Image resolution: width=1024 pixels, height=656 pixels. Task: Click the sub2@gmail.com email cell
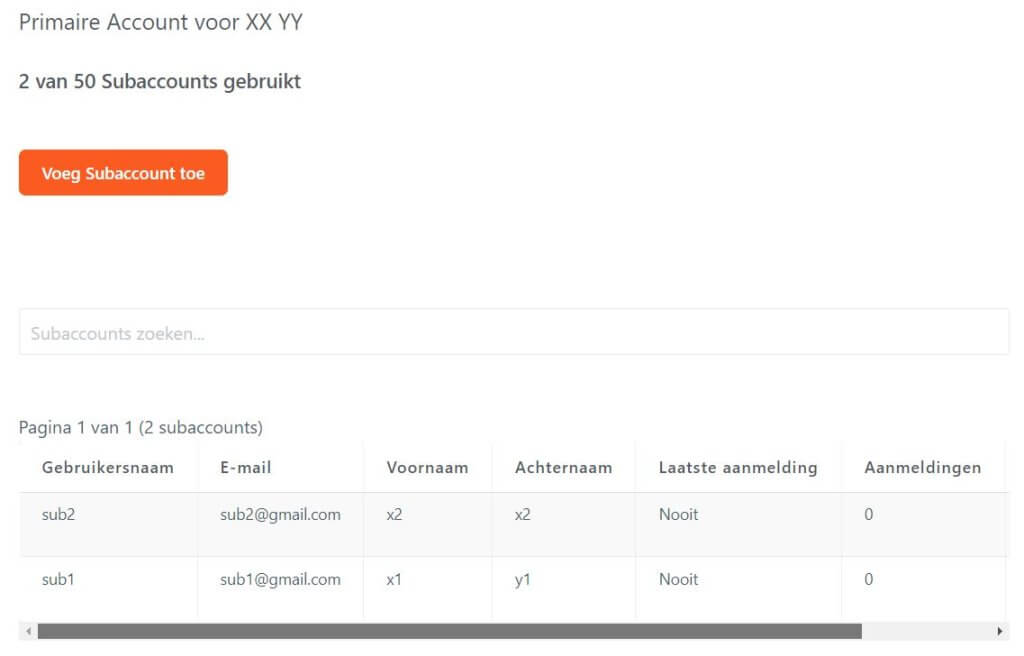280,514
